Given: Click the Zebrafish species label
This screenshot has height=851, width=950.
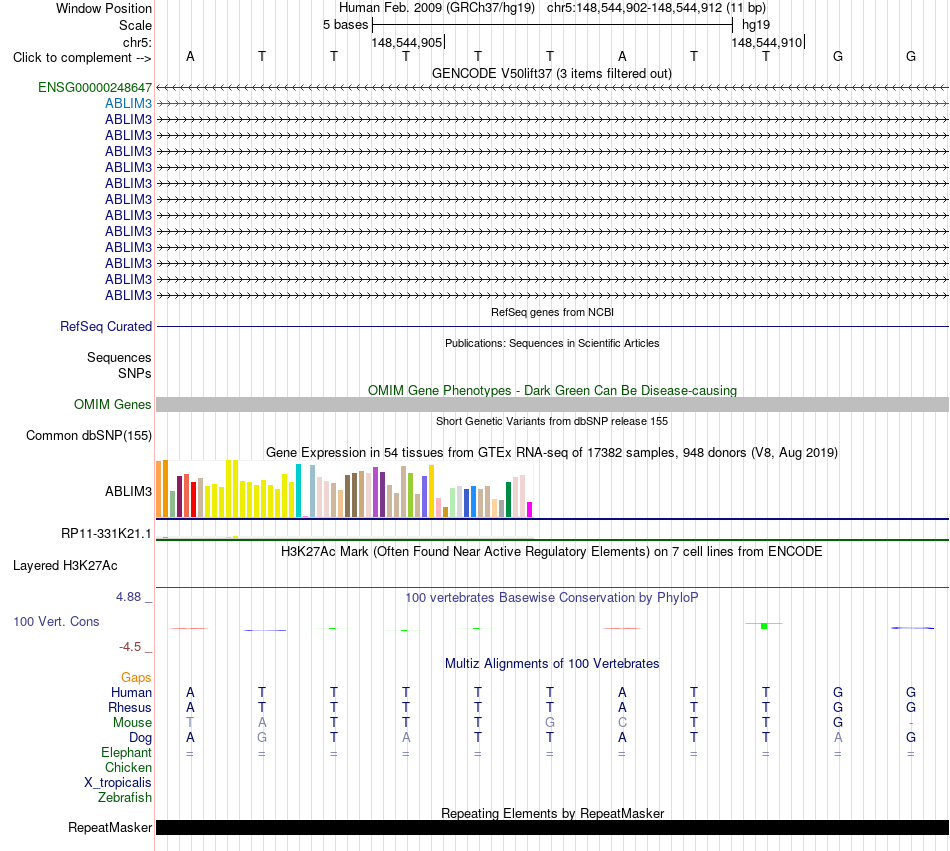Looking at the screenshot, I should pos(125,798).
